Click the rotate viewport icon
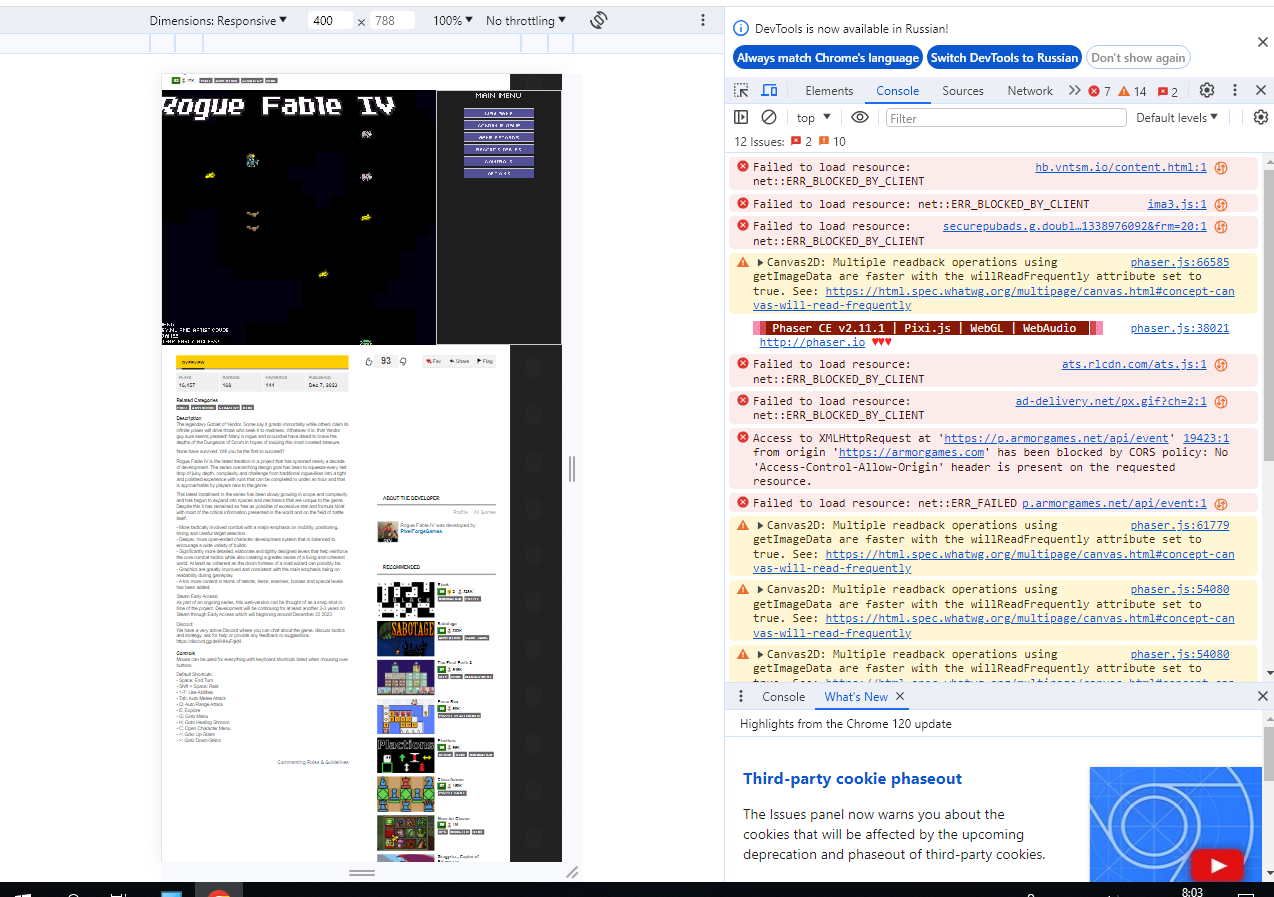 [x=599, y=20]
